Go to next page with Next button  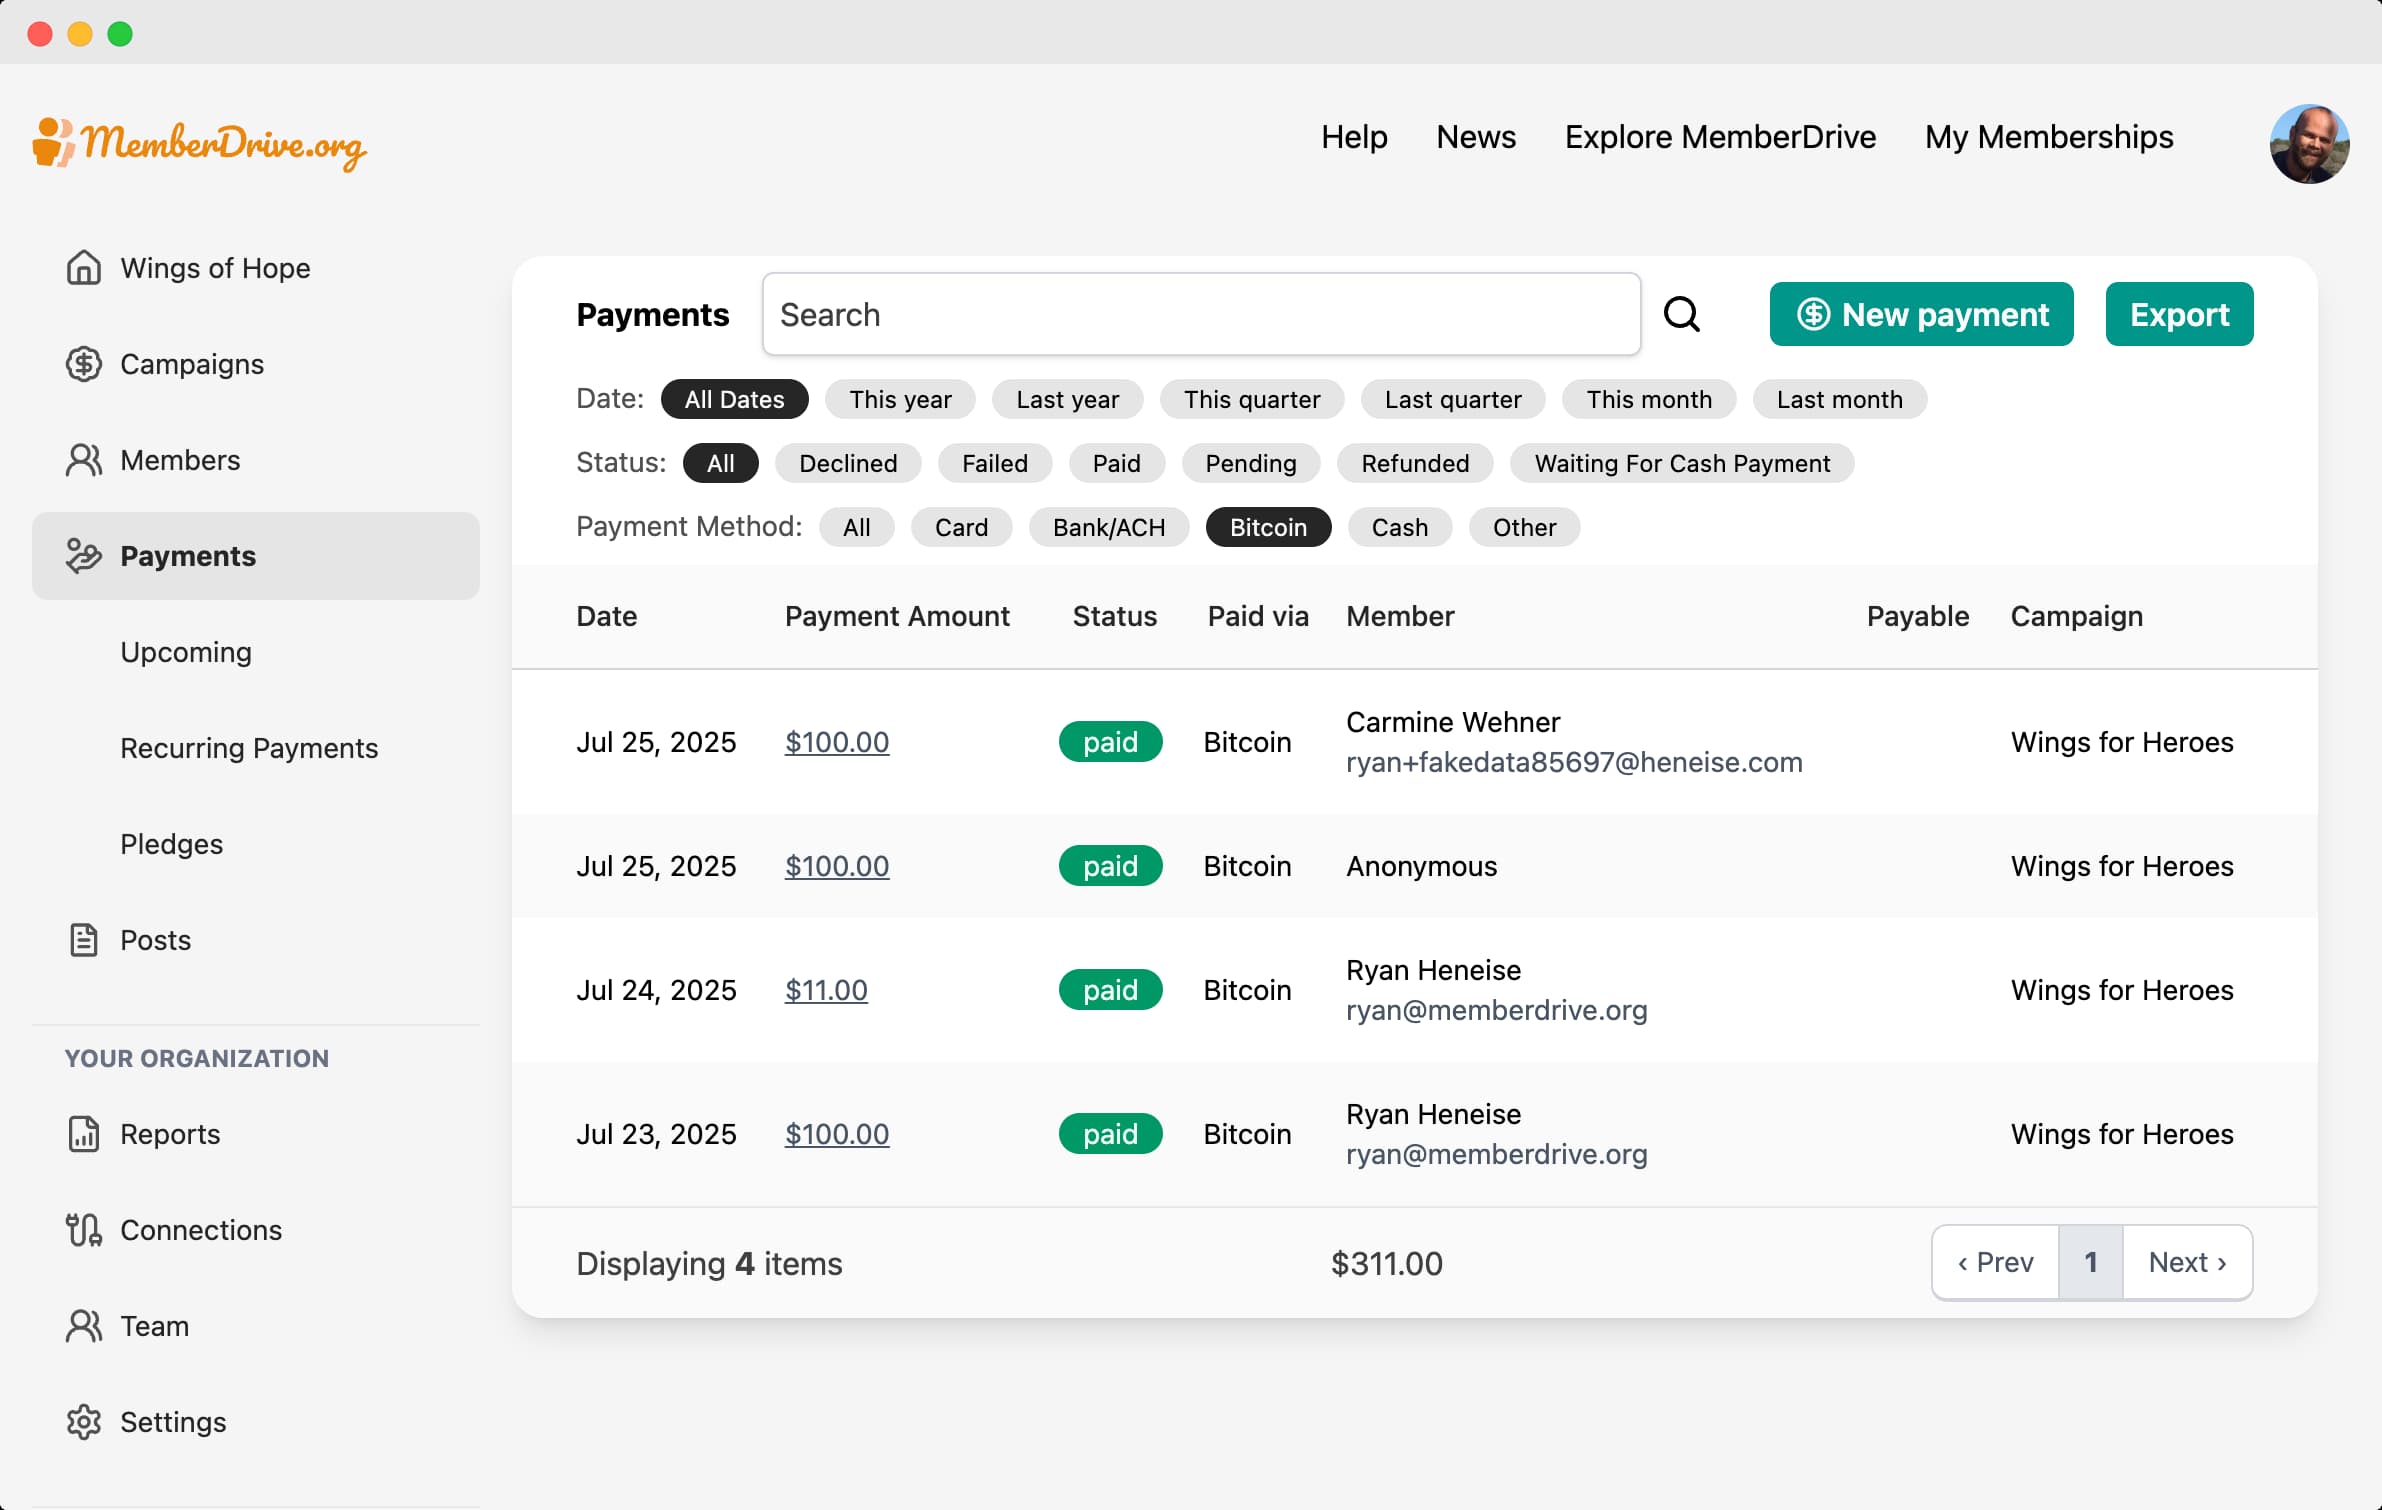(x=2188, y=1262)
